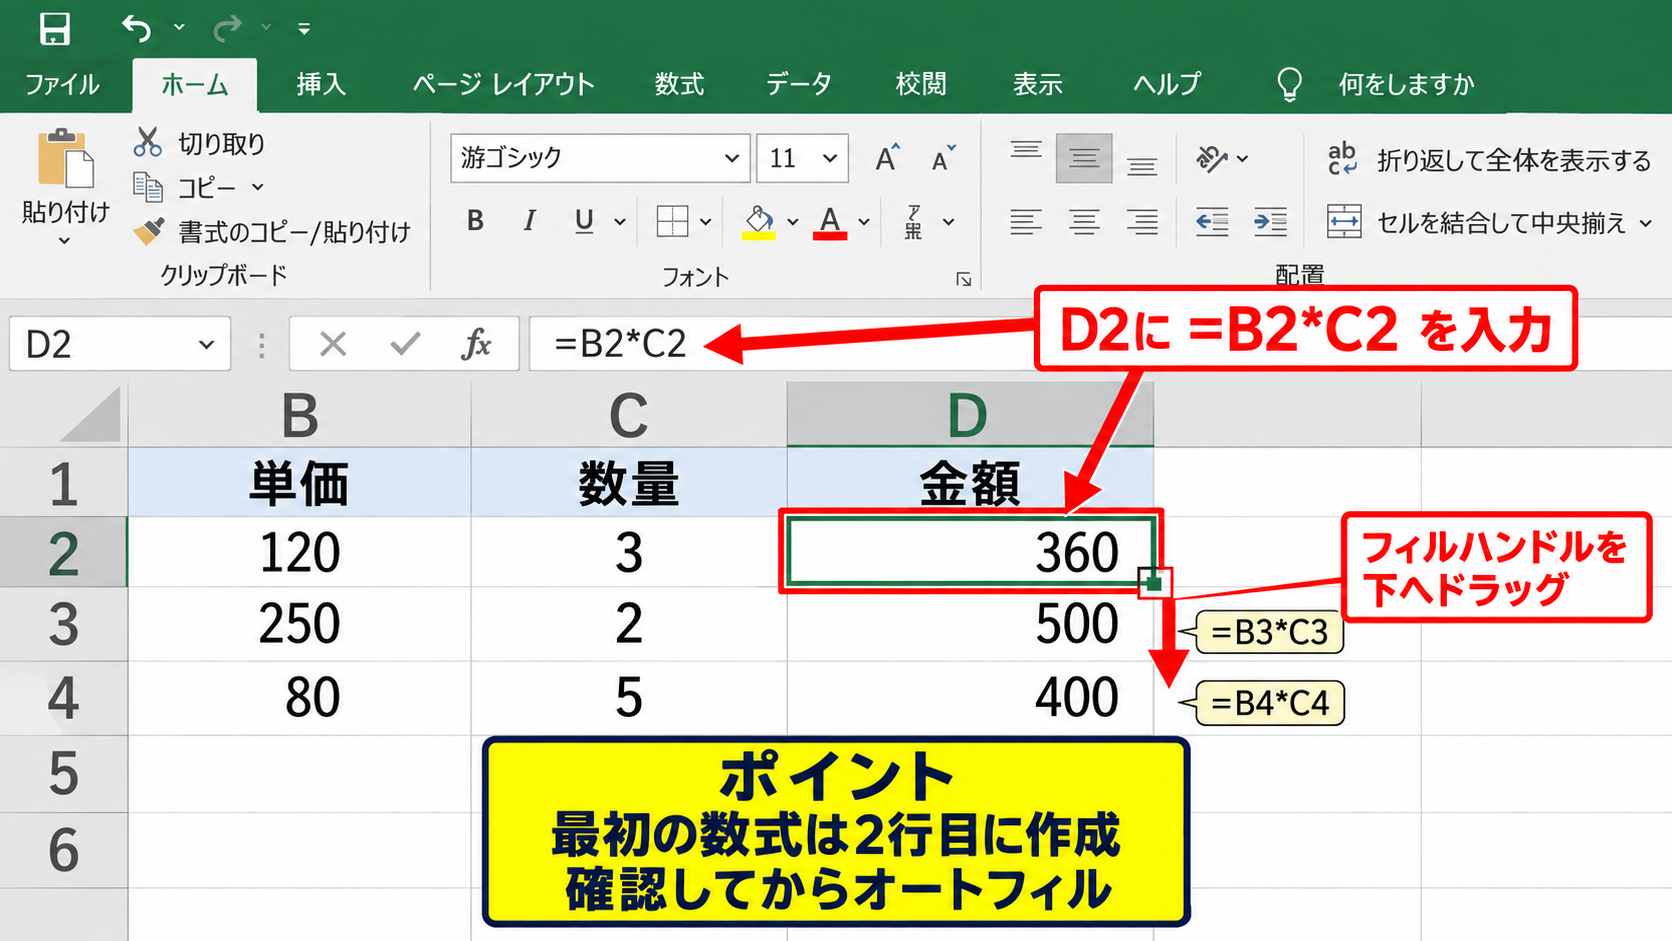This screenshot has height=941, width=1672.
Task: Click the 貼り付け paste clipboard icon
Action: (x=65, y=158)
